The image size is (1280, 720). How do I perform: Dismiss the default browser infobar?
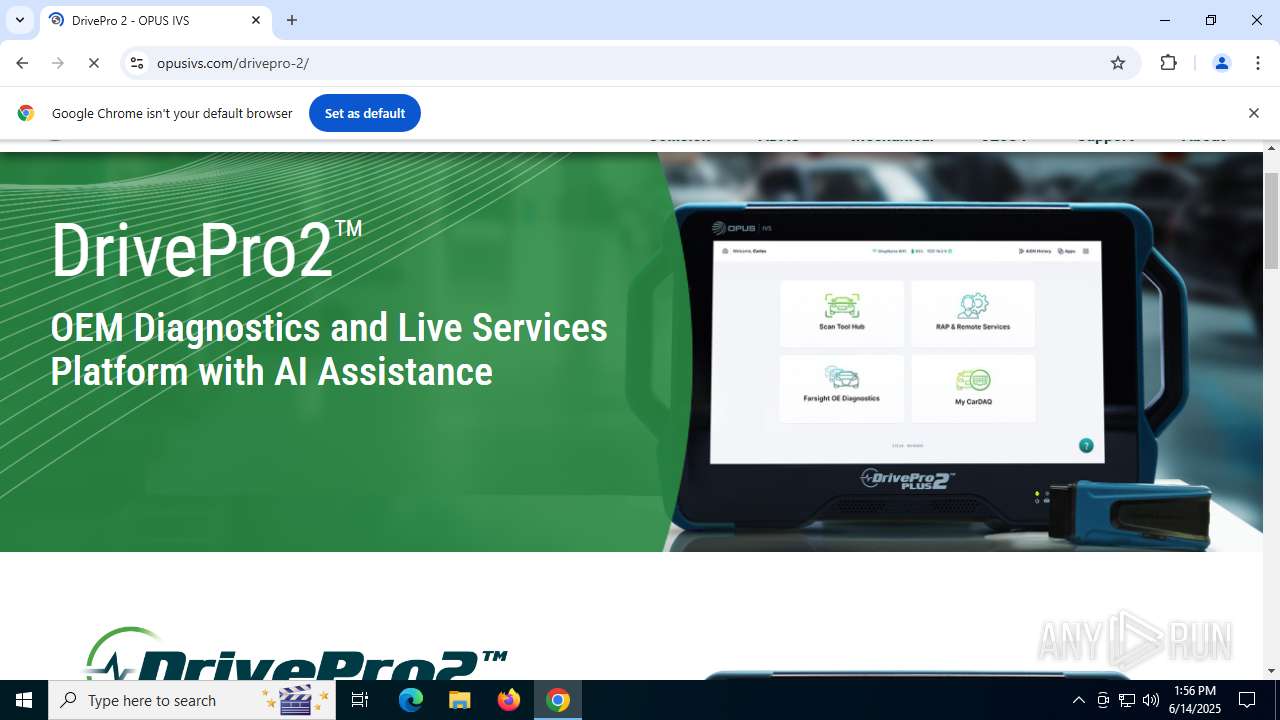coord(1253,113)
